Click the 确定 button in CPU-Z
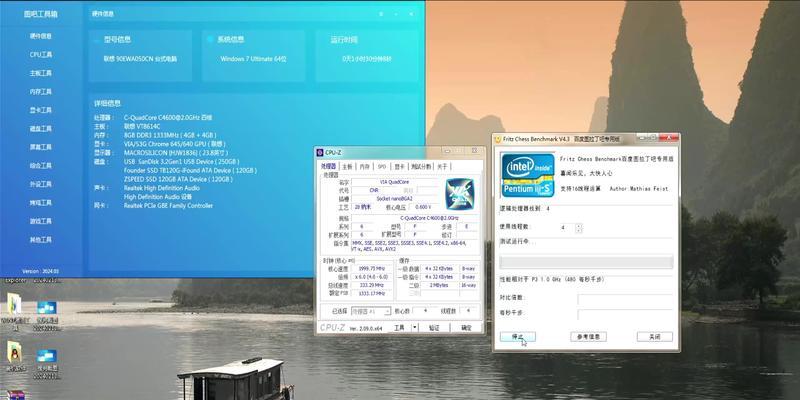800x400 pixels. 466,328
